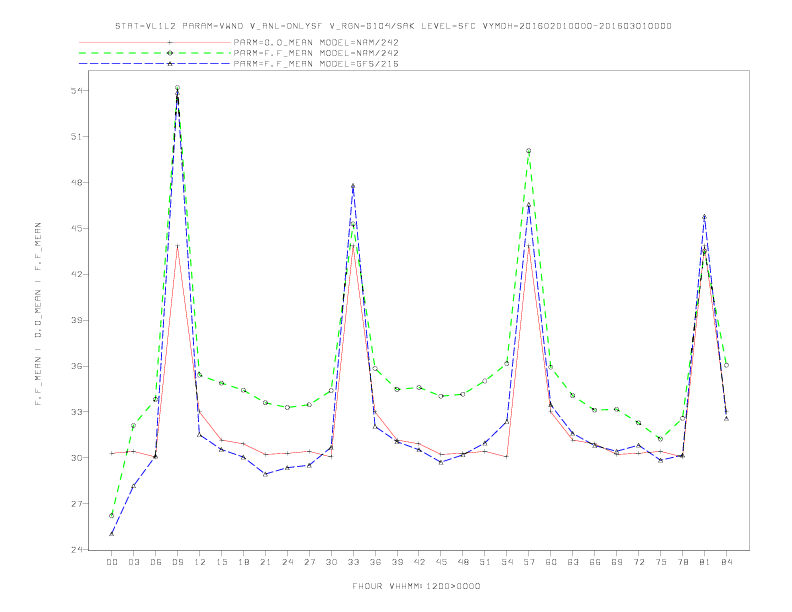Click x-axis tick label 66
The image size is (792, 612).
tap(595, 562)
